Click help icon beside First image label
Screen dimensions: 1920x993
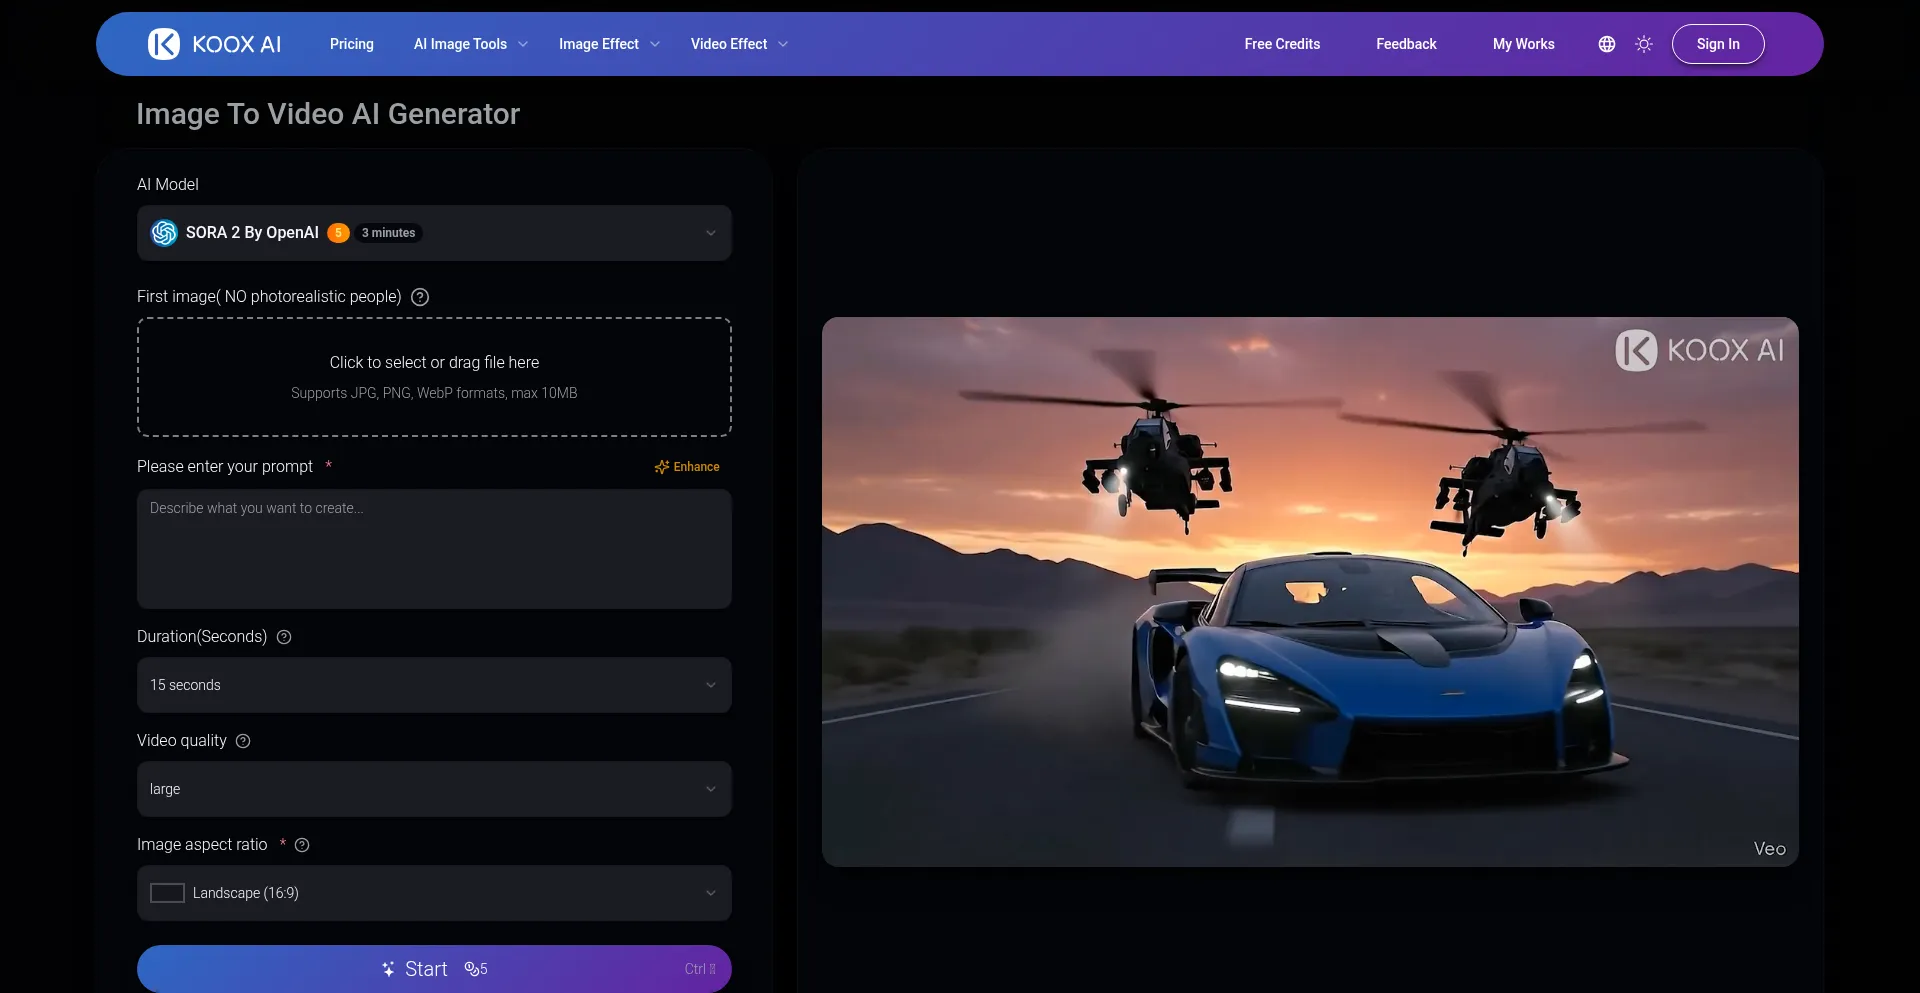[x=420, y=297]
